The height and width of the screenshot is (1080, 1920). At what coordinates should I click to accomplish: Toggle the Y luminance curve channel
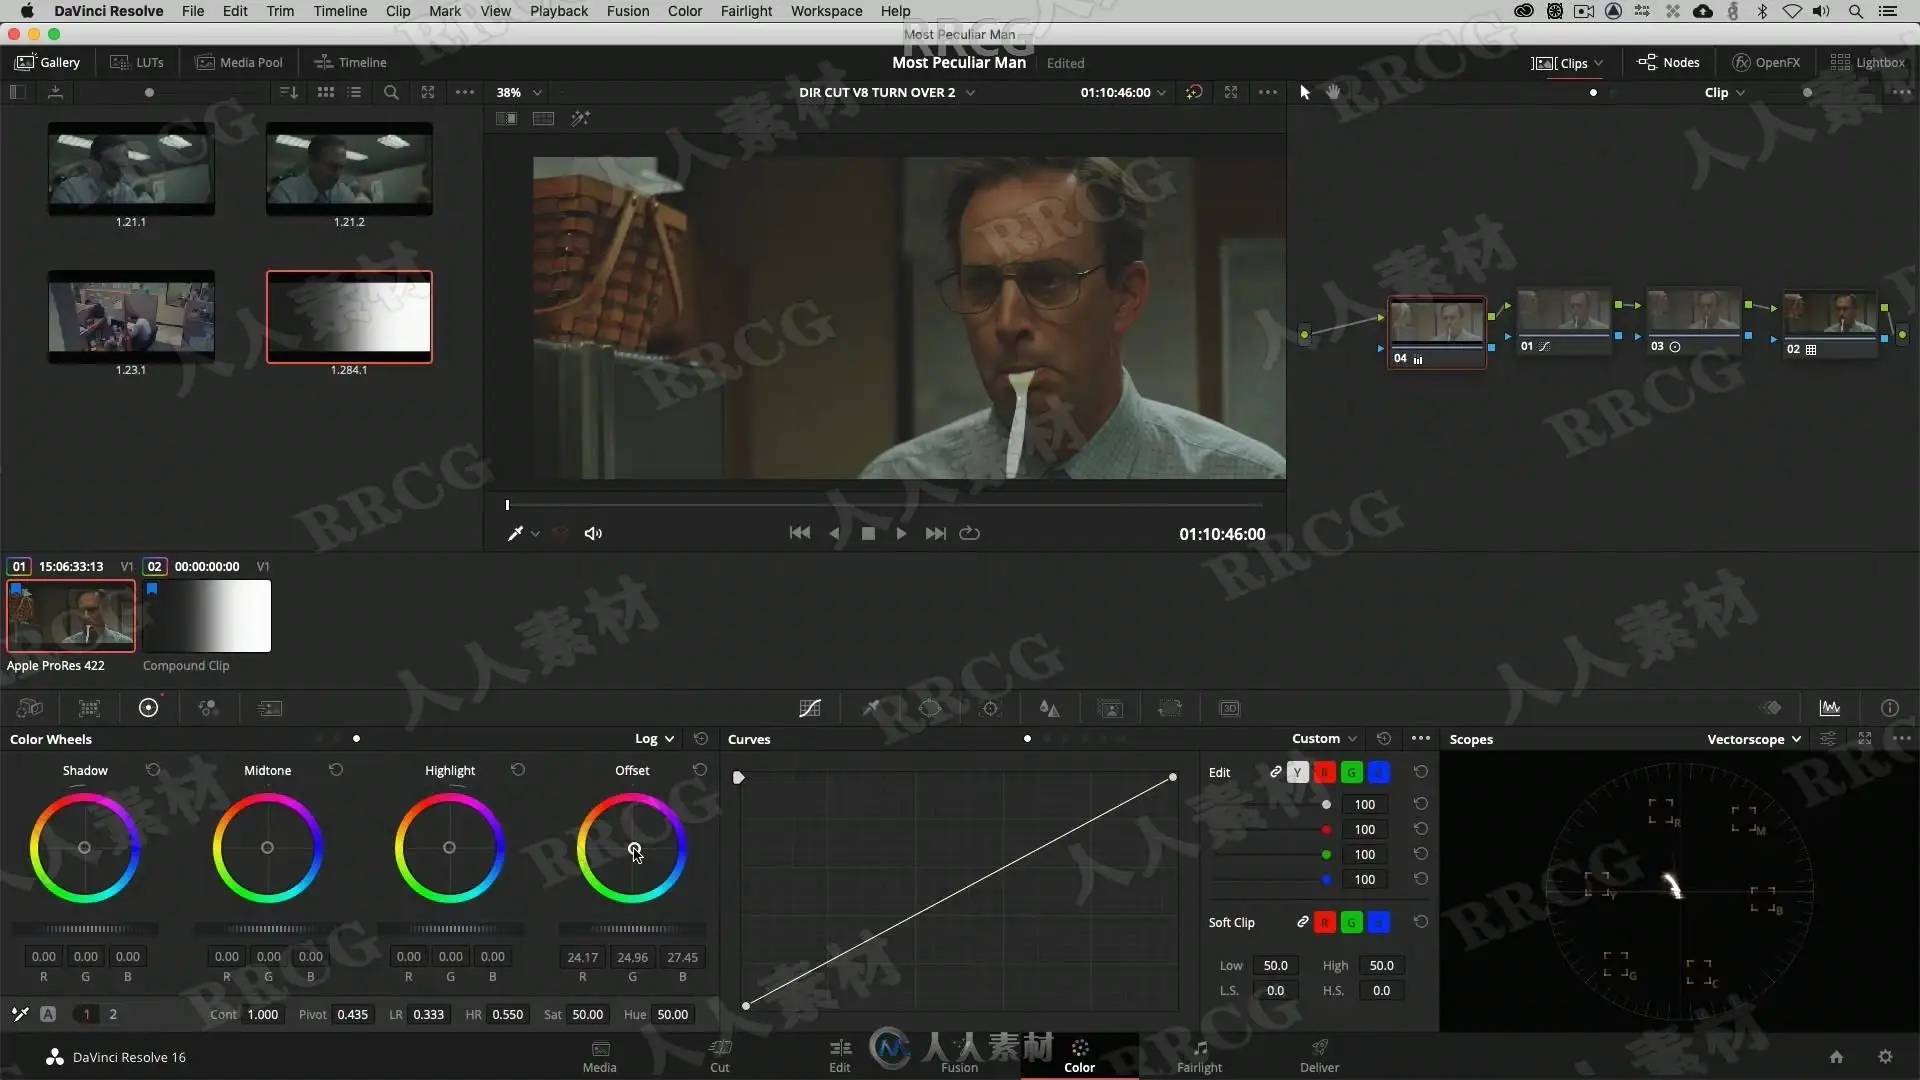[x=1298, y=772]
